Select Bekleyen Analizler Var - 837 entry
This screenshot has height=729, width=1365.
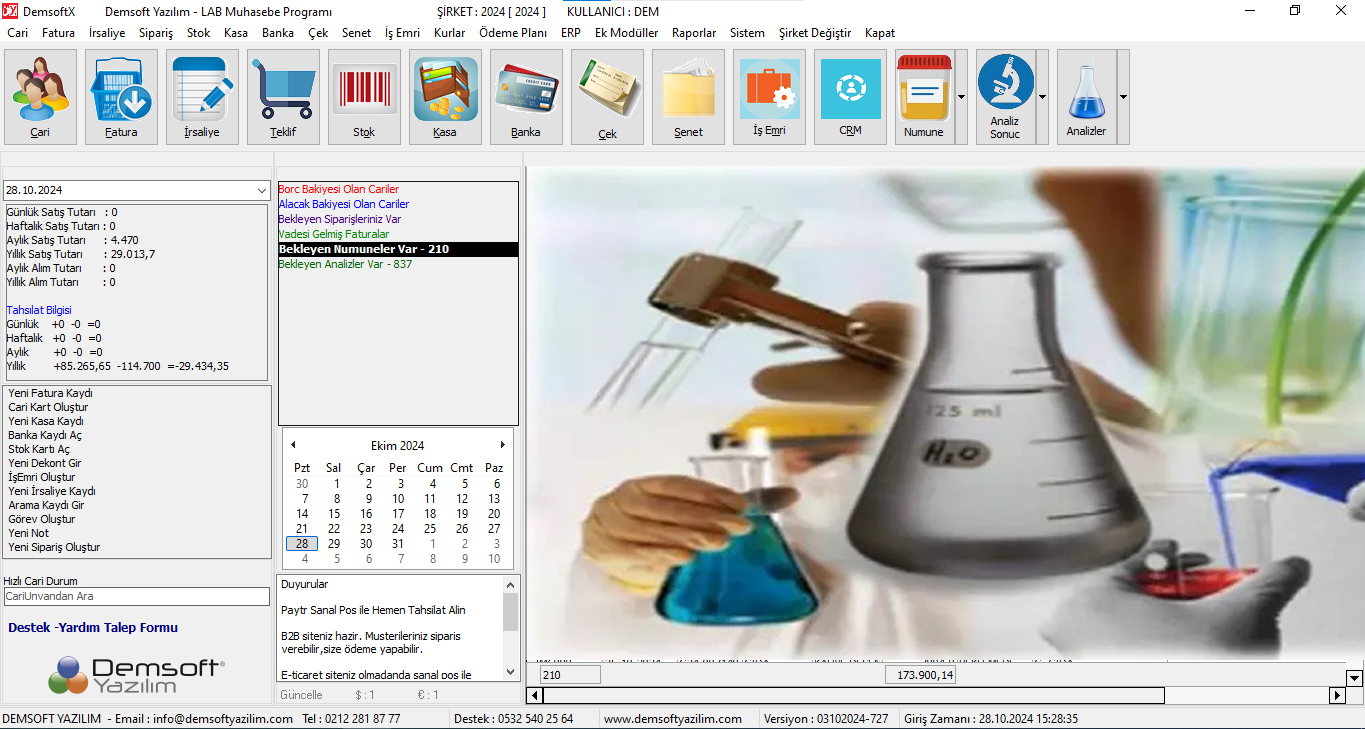click(x=345, y=264)
